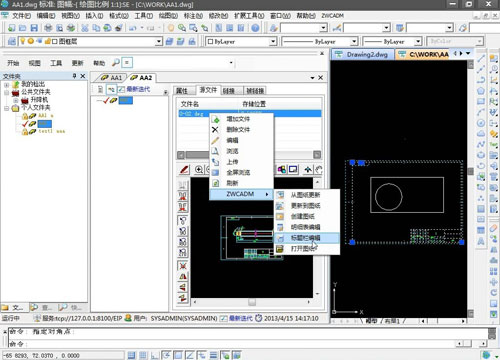Image resolution: width=500 pixels, height=360 pixels.
Task: Switch to the Drawing2.dwg document tab
Action: (x=363, y=54)
